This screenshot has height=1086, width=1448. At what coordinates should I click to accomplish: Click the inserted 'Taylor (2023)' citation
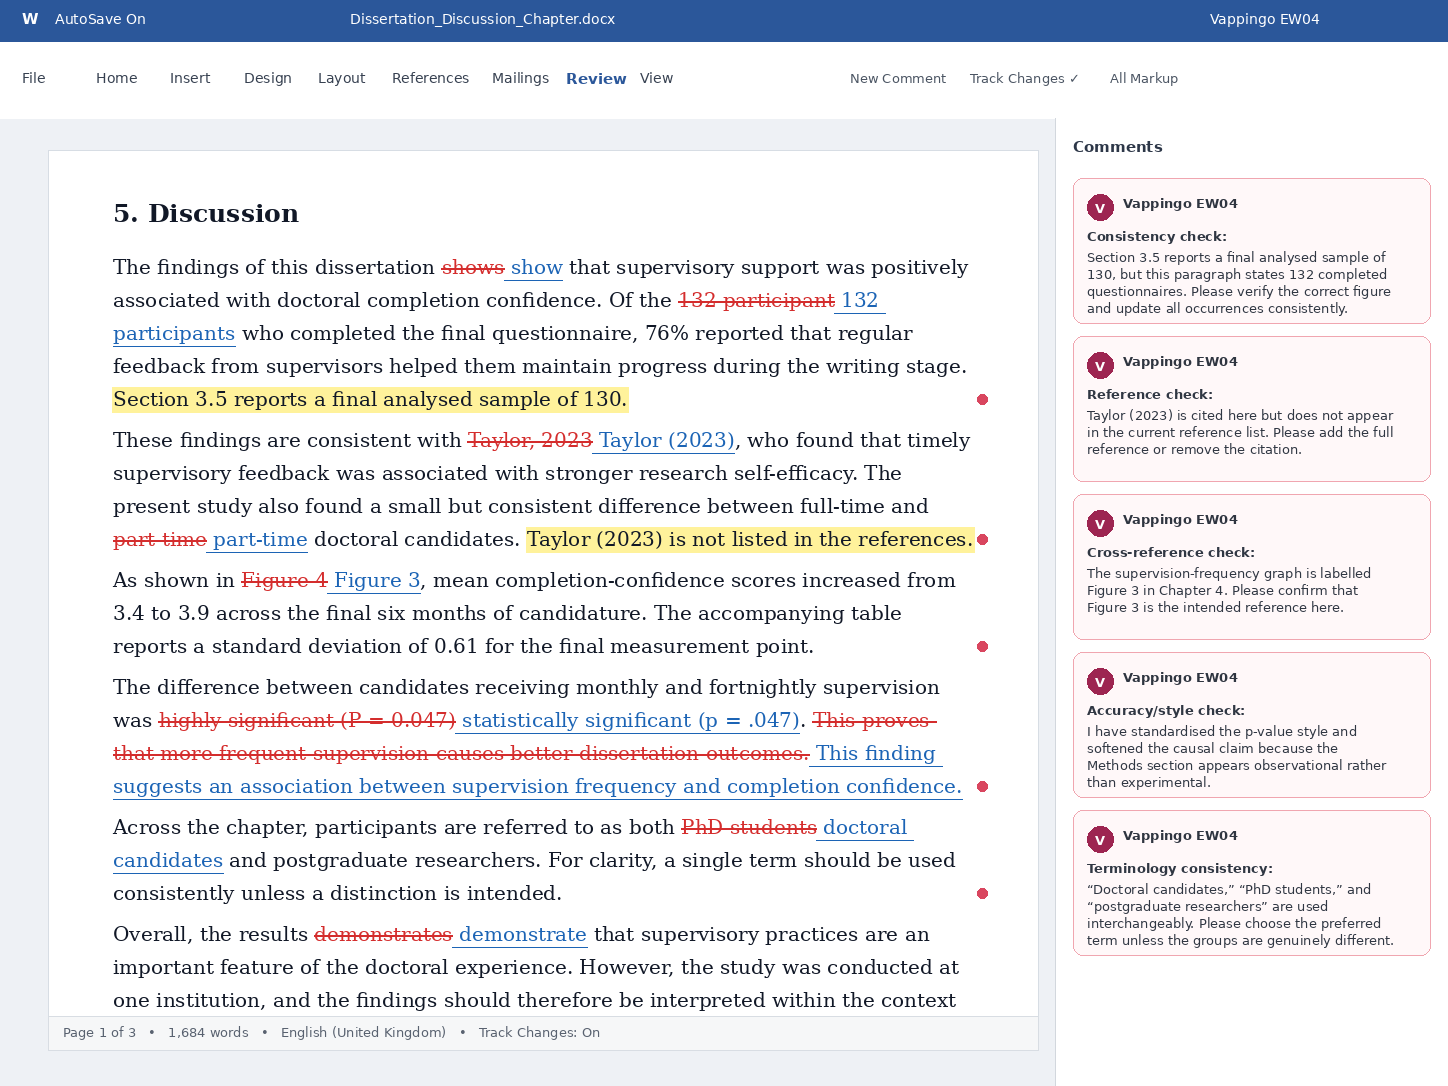pyautogui.click(x=666, y=441)
